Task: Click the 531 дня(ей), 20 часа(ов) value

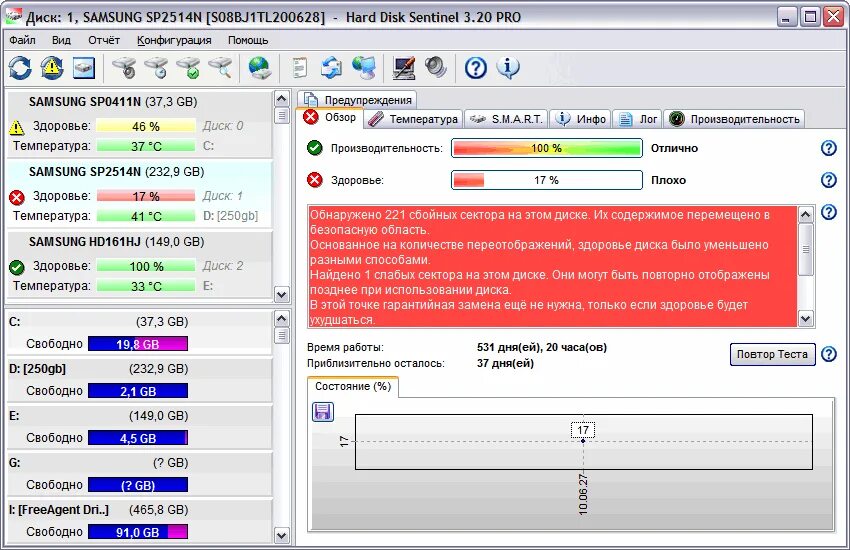Action: [542, 347]
